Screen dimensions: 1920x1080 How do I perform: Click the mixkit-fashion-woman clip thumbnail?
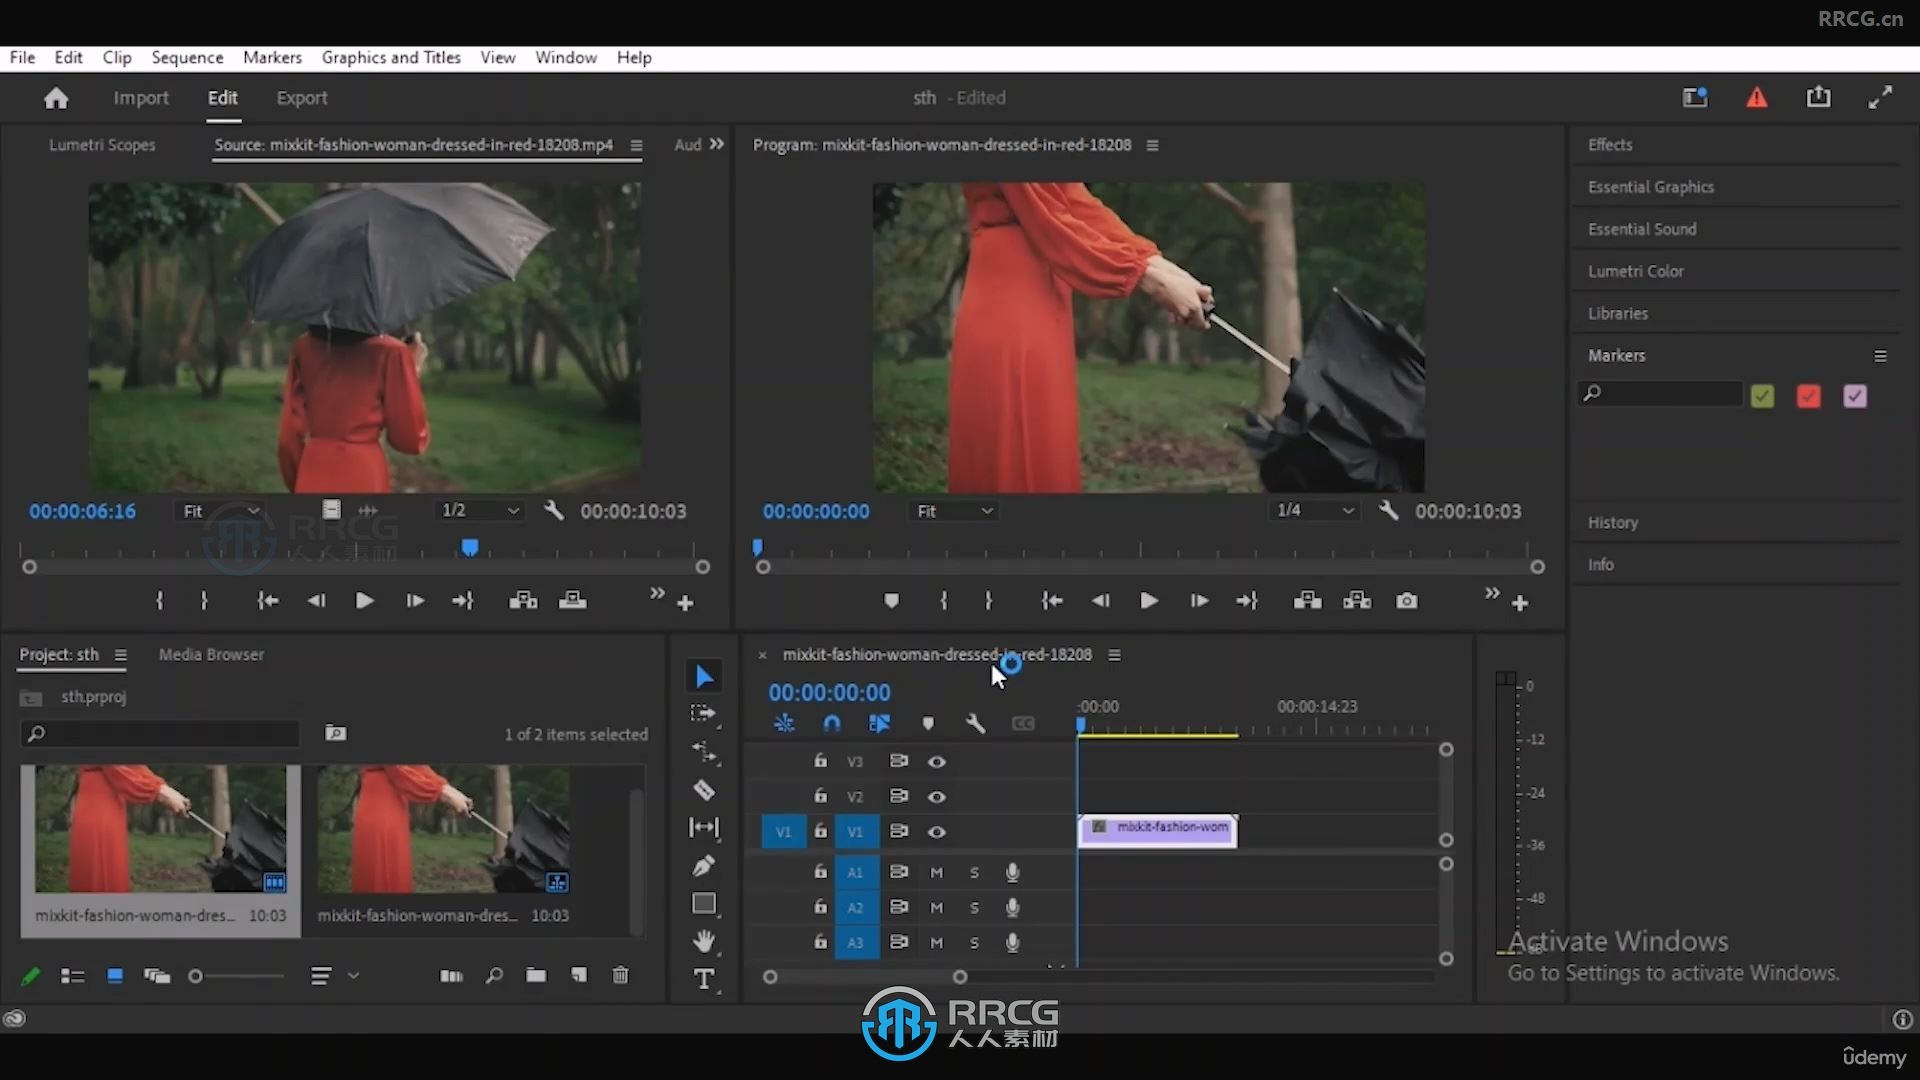click(157, 829)
